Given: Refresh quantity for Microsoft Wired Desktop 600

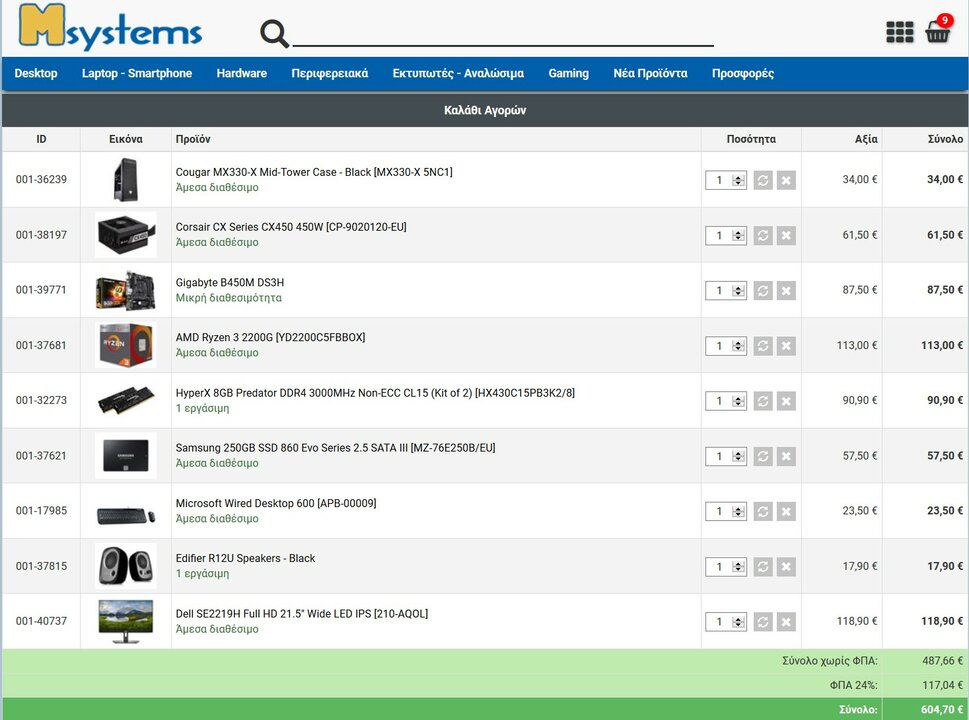Looking at the screenshot, I should (763, 511).
